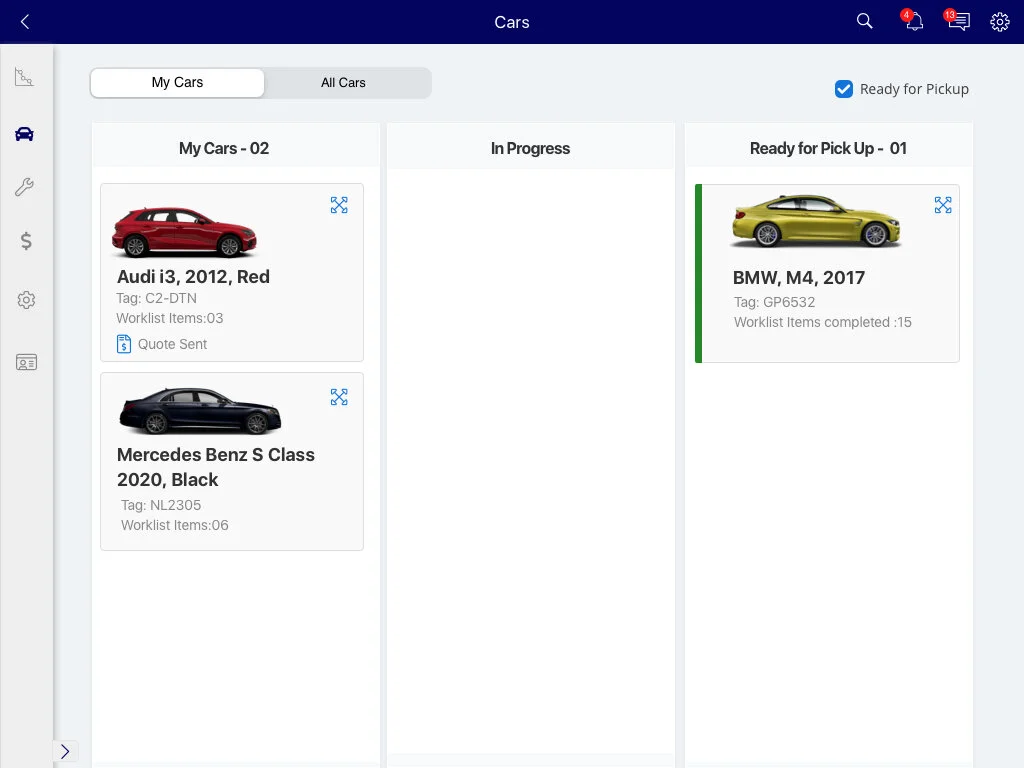Switch to the My Cars tab
1024x768 pixels.
178,83
